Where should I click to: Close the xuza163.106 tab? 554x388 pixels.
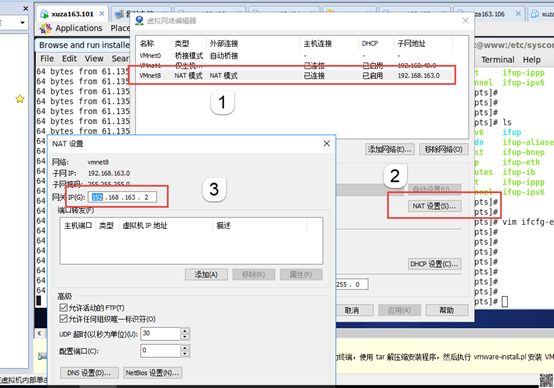[518, 13]
